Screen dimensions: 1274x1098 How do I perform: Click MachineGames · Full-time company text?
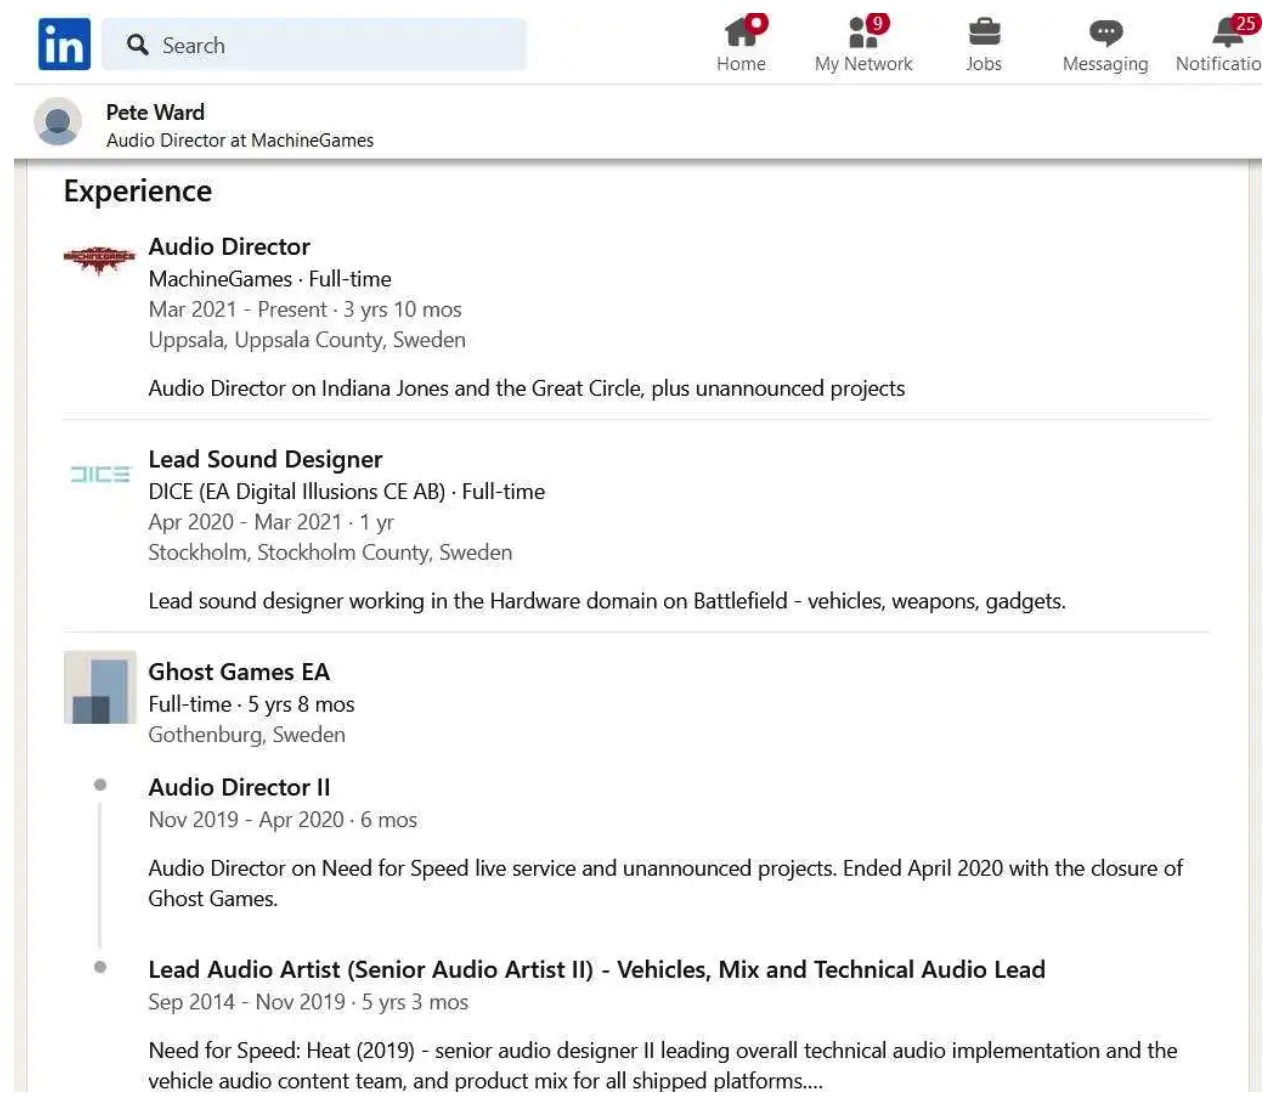click(x=270, y=279)
